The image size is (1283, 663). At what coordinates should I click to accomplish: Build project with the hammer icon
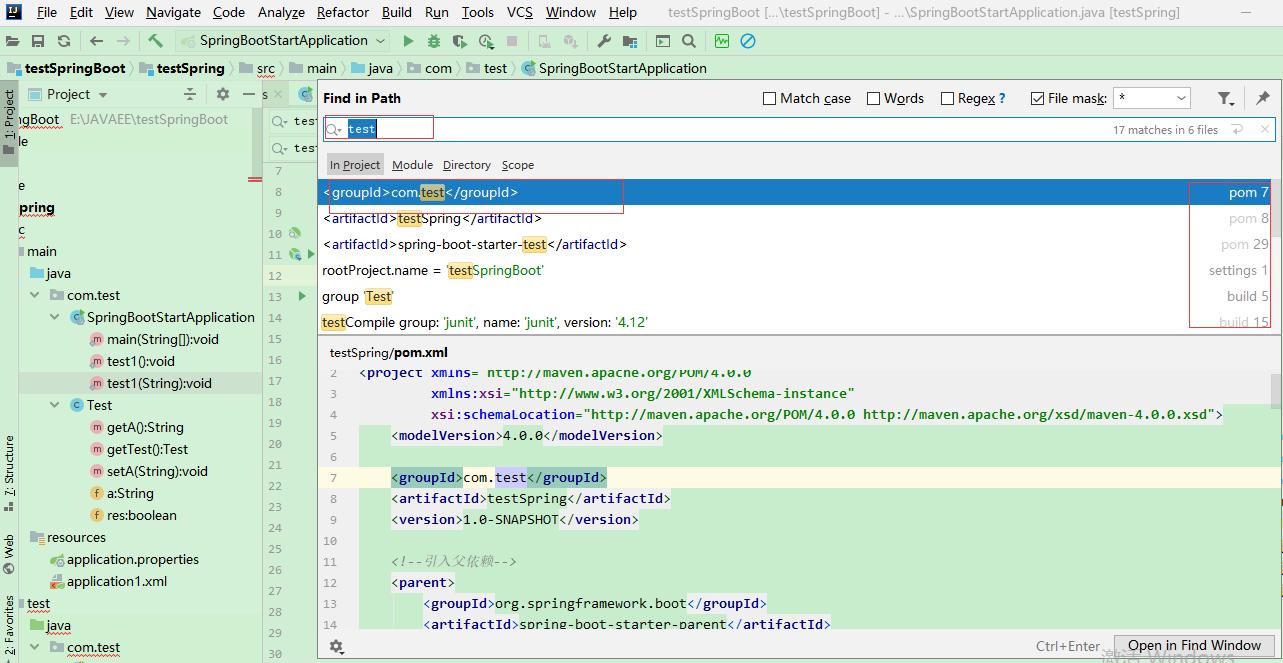[155, 41]
